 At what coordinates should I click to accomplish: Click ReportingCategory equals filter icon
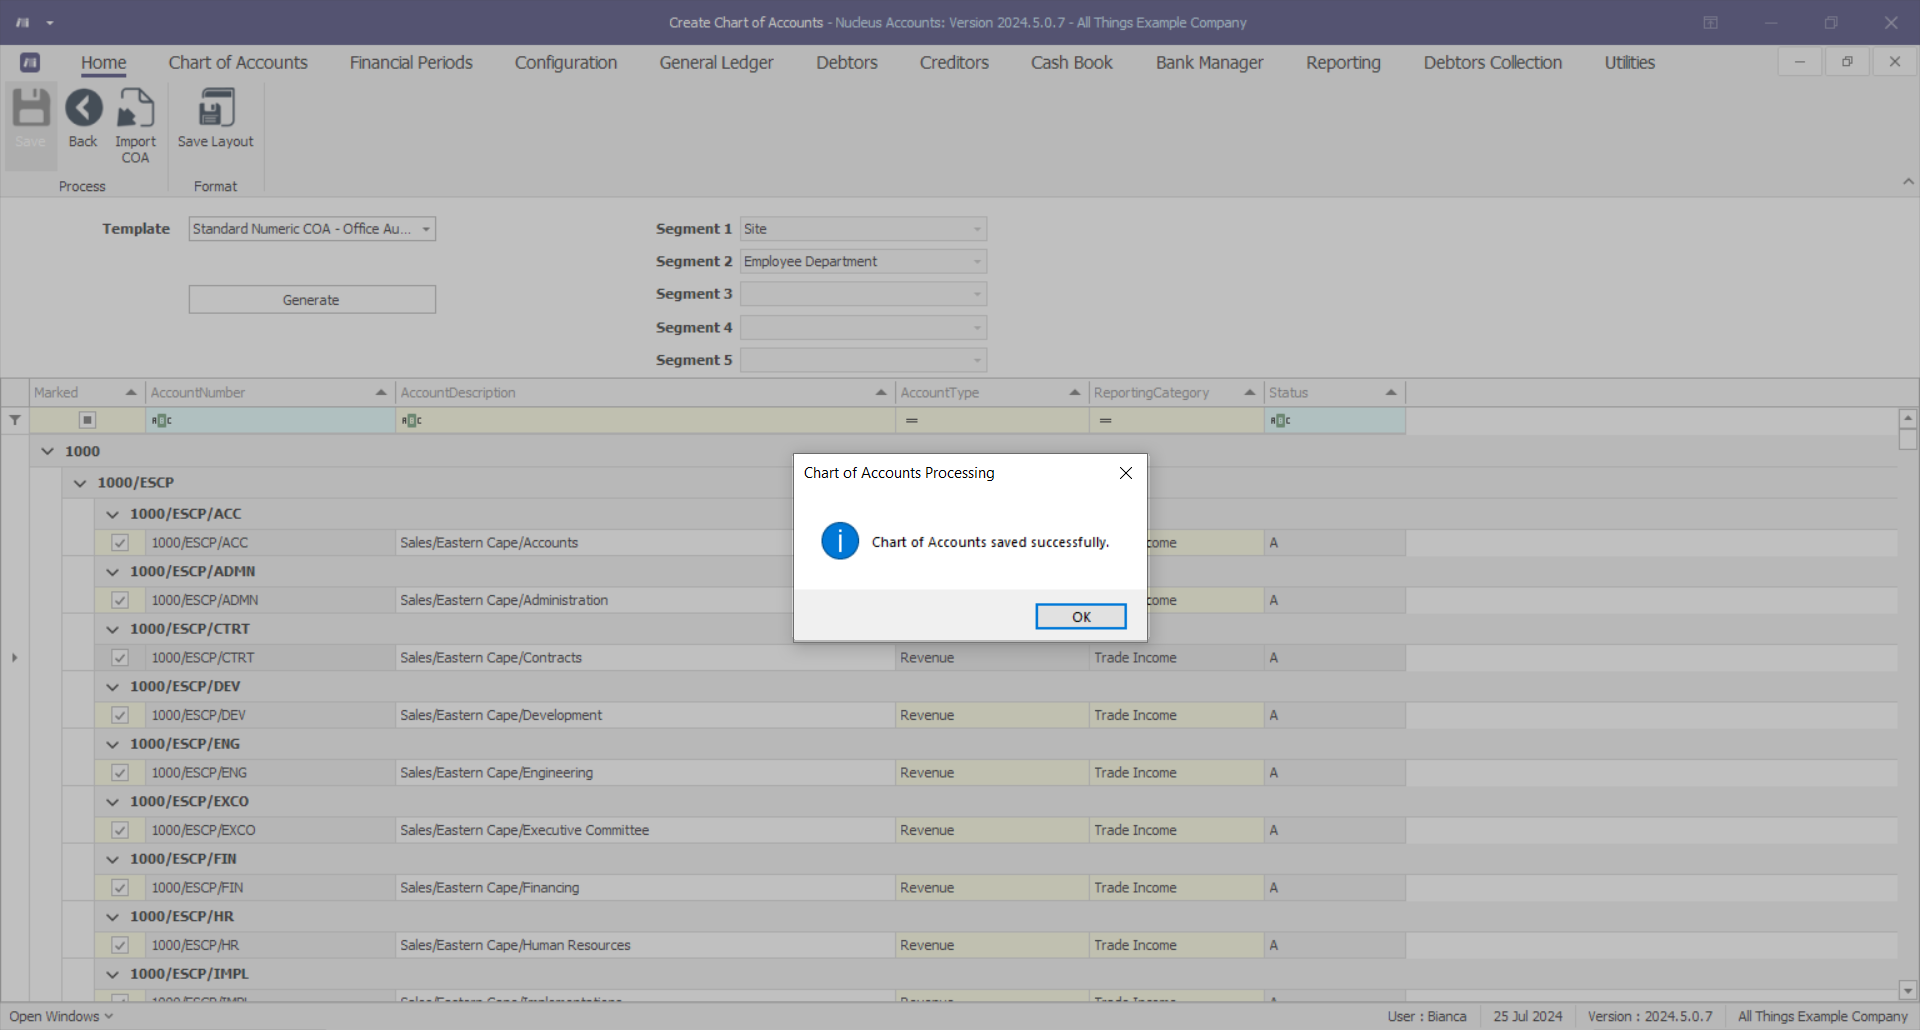(x=1105, y=420)
